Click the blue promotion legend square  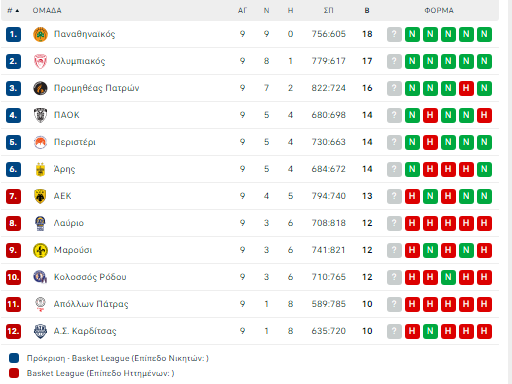coord(14,358)
